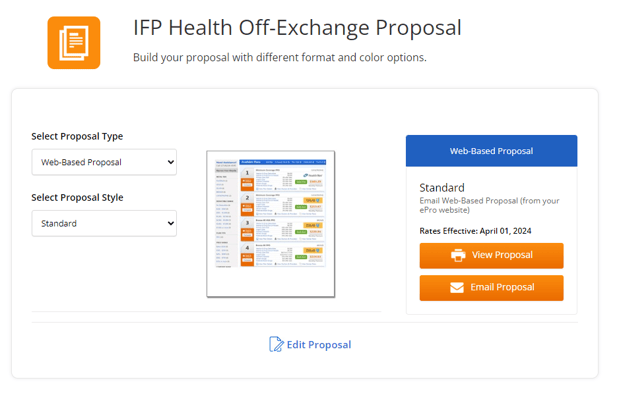Click the Standard heading in the proposal panel
The width and height of the screenshot is (619, 395).
click(x=442, y=188)
